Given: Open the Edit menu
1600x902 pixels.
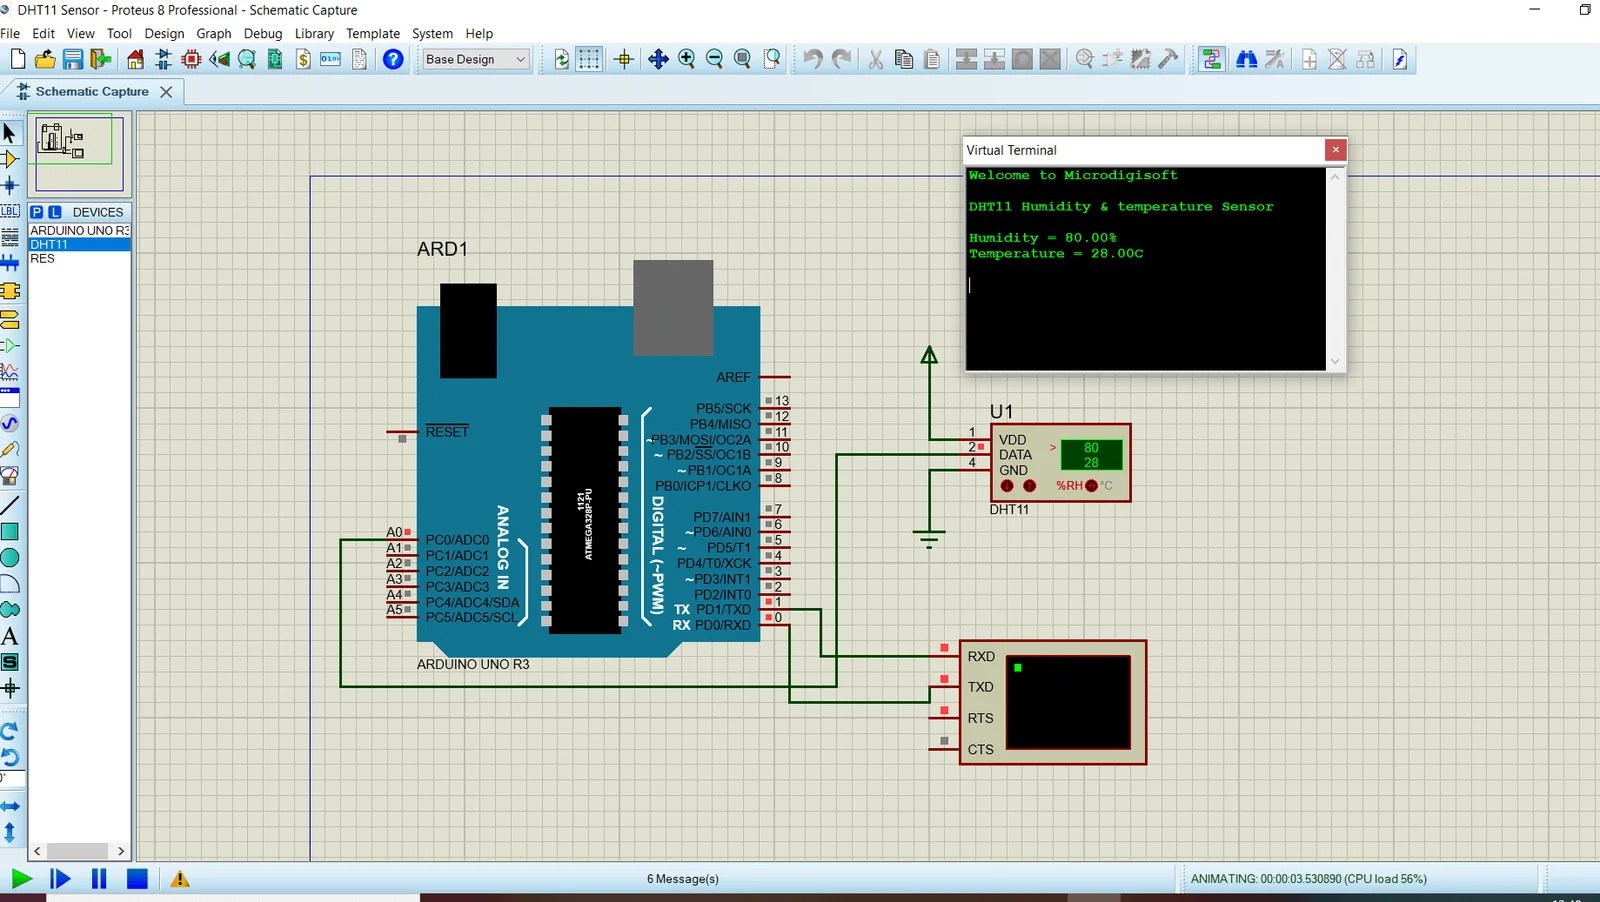Looking at the screenshot, I should [x=43, y=33].
